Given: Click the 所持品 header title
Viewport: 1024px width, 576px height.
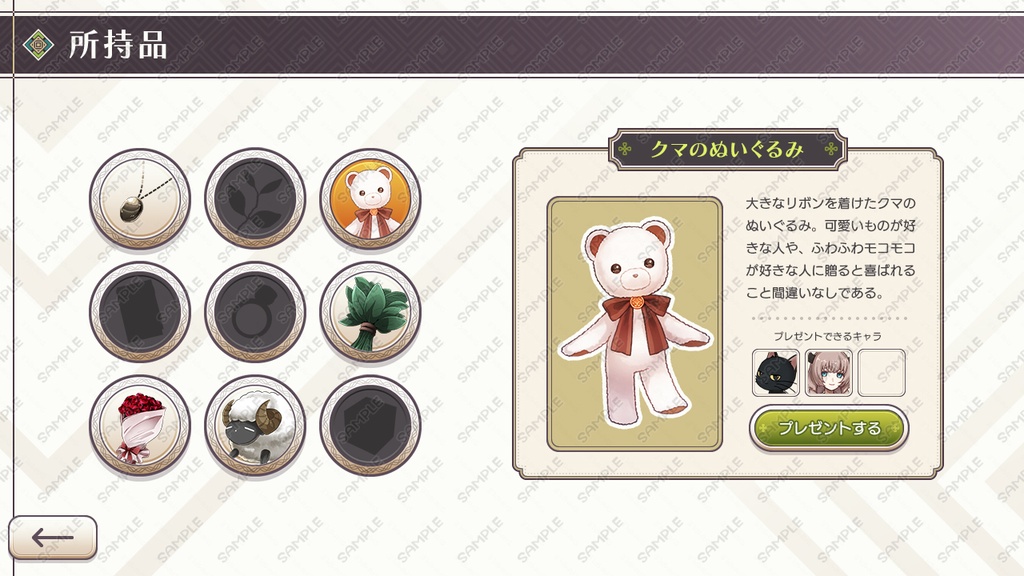Looking at the screenshot, I should (x=118, y=46).
